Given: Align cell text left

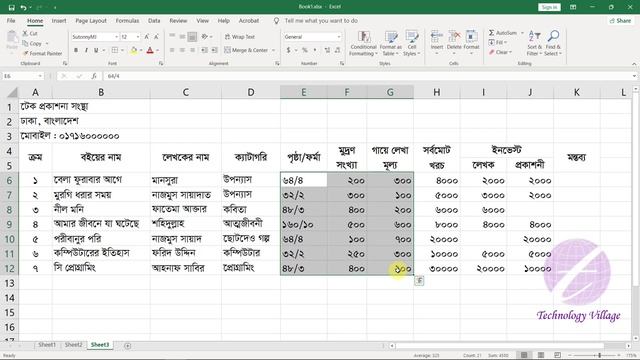Looking at the screenshot, I should pyautogui.click(x=172, y=50).
